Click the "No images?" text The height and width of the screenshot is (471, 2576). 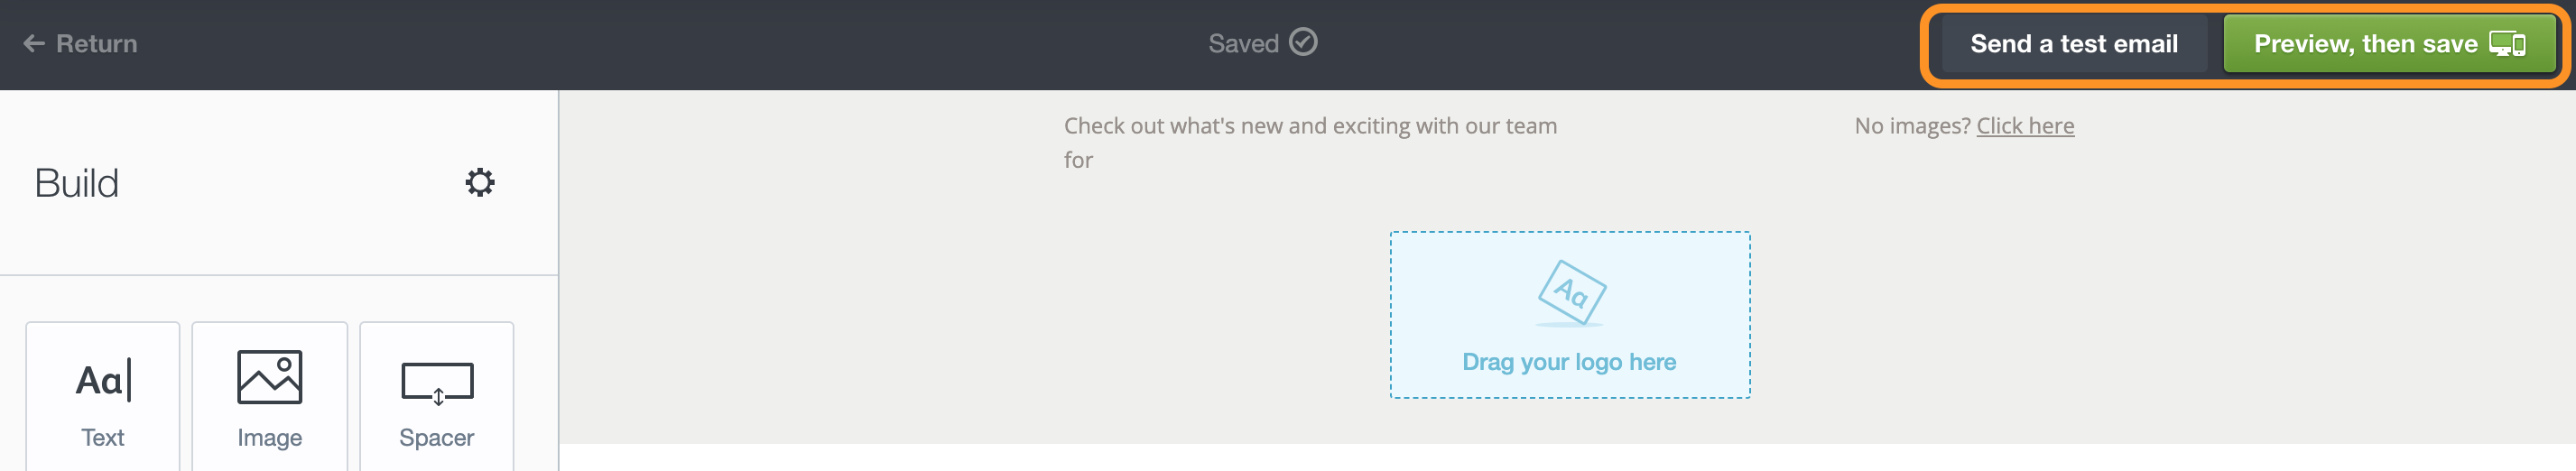(1912, 125)
